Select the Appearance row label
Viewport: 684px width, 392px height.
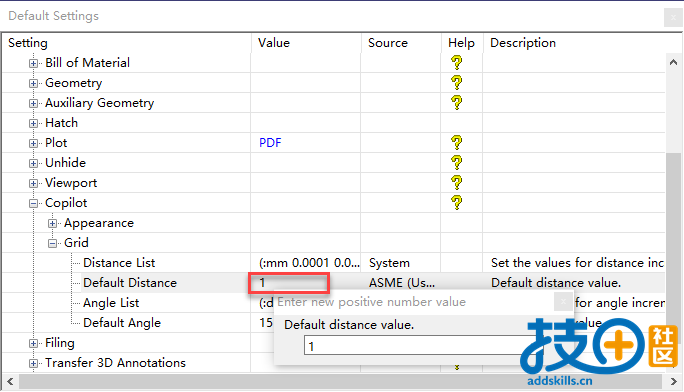[99, 223]
